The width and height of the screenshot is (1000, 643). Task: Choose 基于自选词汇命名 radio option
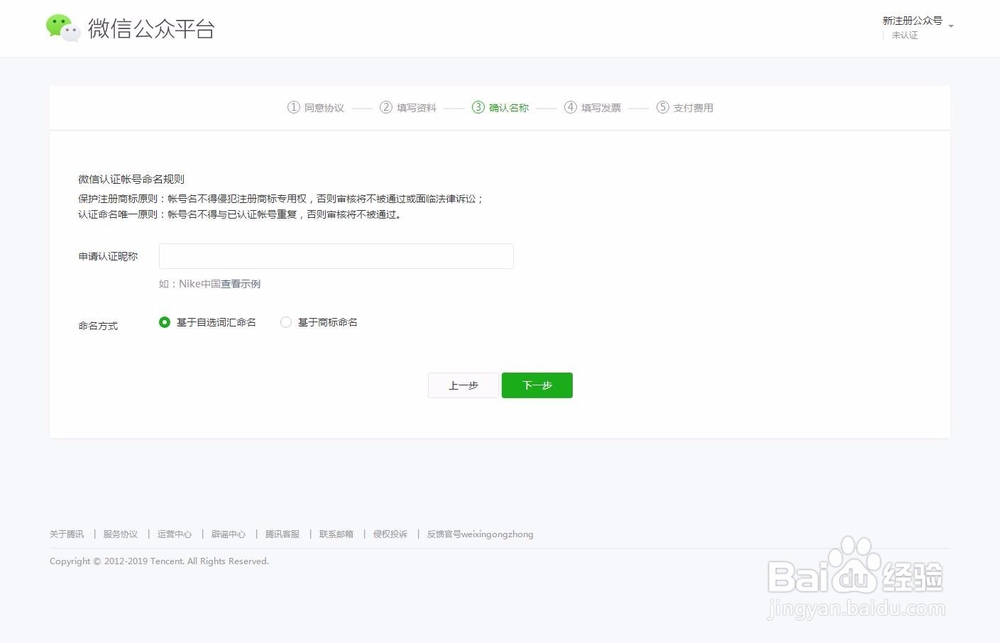(165, 322)
